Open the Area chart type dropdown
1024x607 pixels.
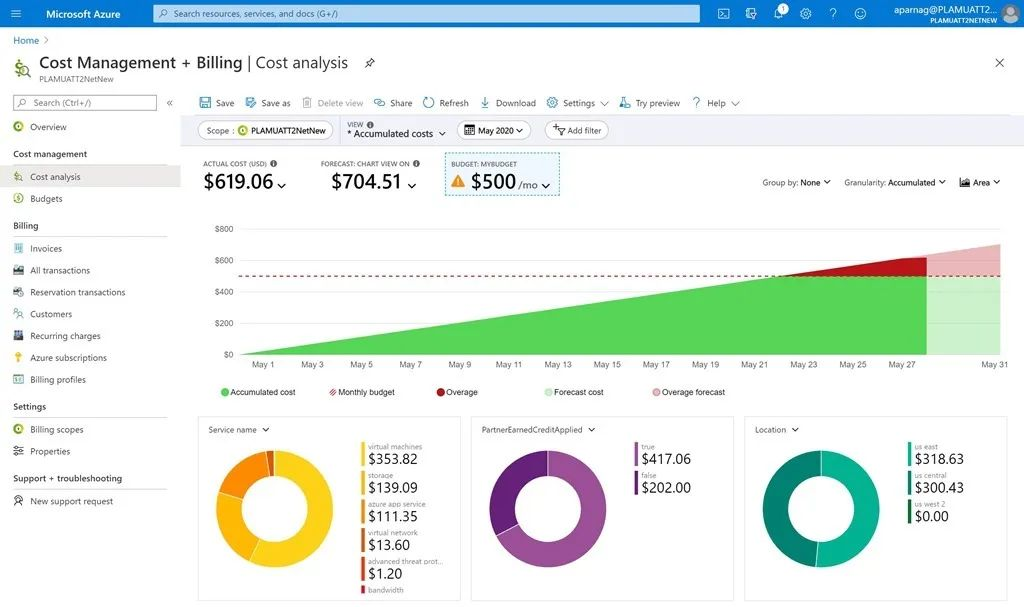point(980,182)
